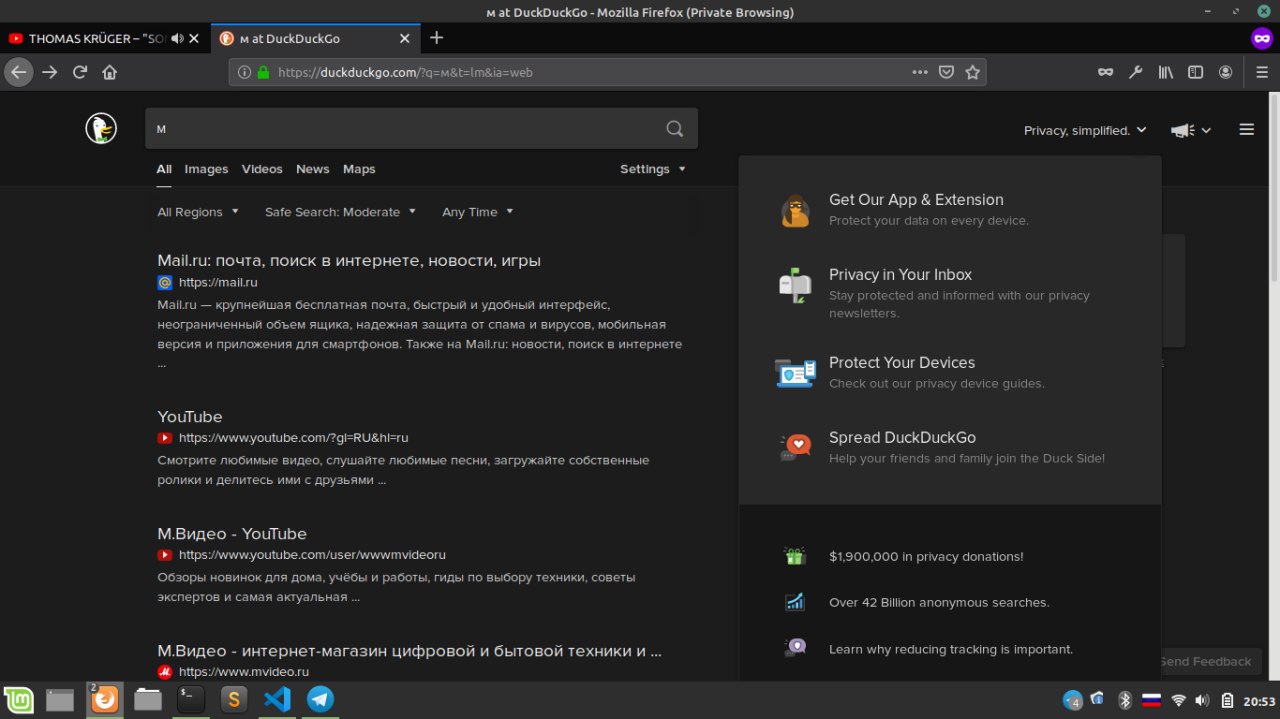The width and height of the screenshot is (1280, 719).
Task: Click the DuckDuckGo duck logo
Action: pos(101,128)
